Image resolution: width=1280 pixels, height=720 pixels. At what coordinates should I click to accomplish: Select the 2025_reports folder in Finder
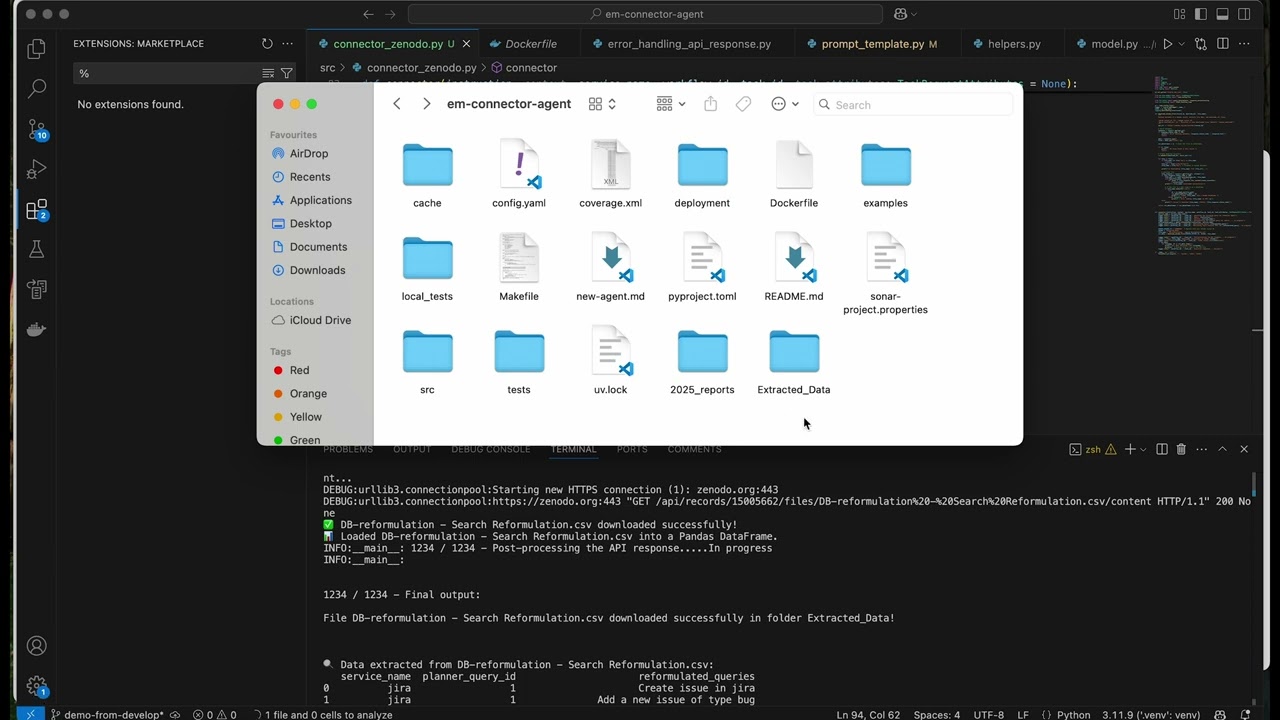coord(702,362)
